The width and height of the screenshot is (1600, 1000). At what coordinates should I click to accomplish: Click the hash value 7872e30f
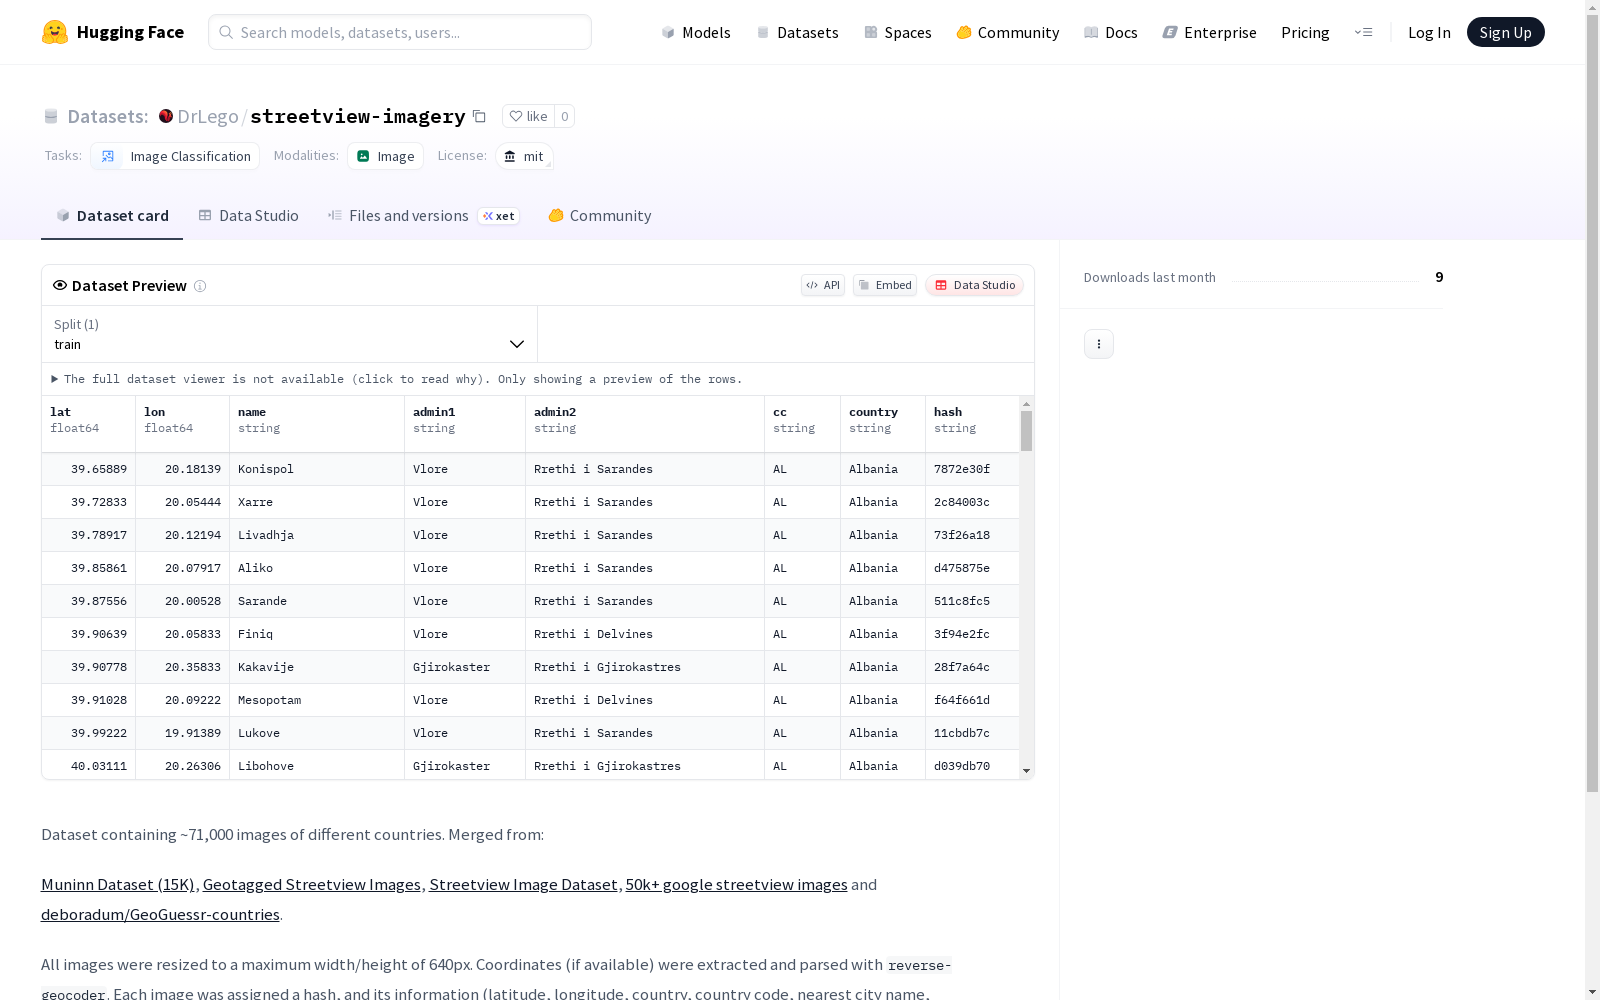pos(962,469)
